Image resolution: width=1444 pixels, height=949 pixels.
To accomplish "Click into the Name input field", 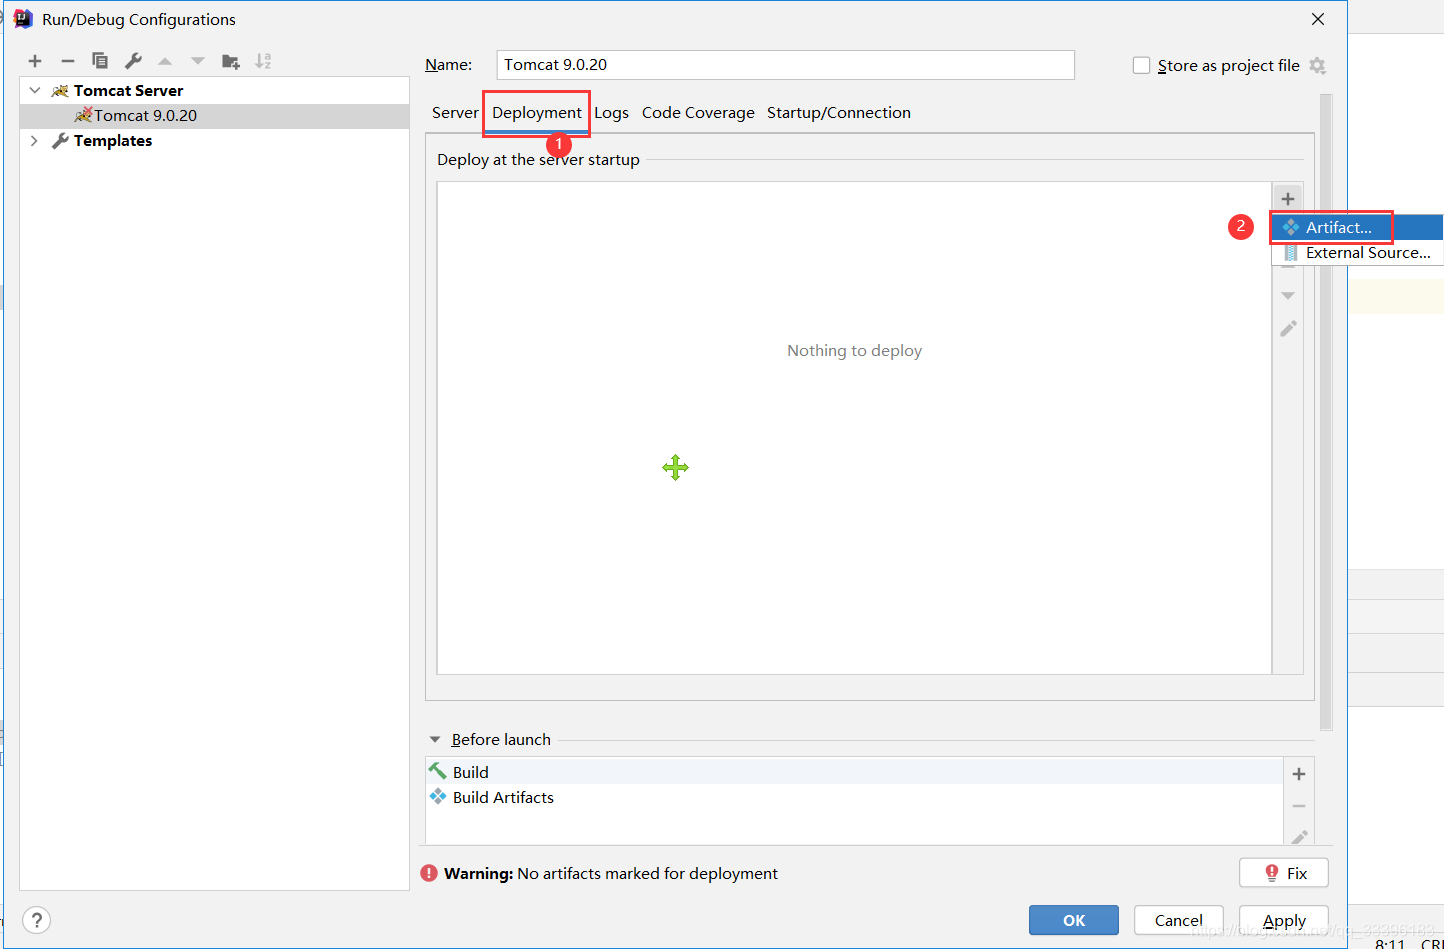I will click(785, 65).
